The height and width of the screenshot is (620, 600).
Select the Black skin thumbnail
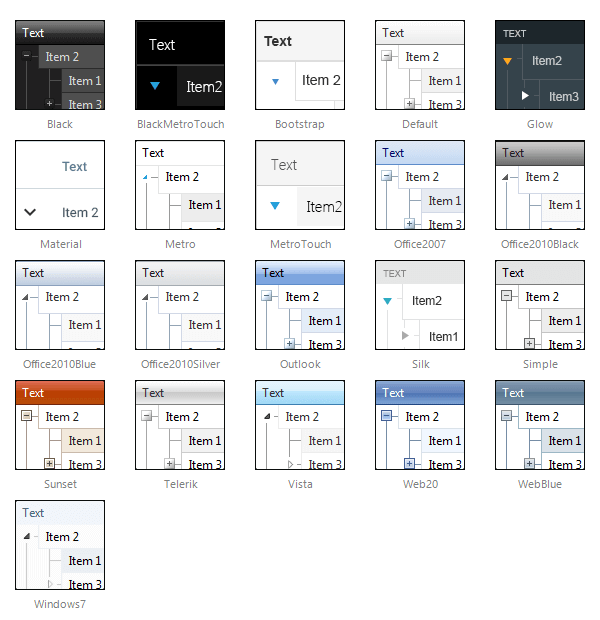pos(60,65)
